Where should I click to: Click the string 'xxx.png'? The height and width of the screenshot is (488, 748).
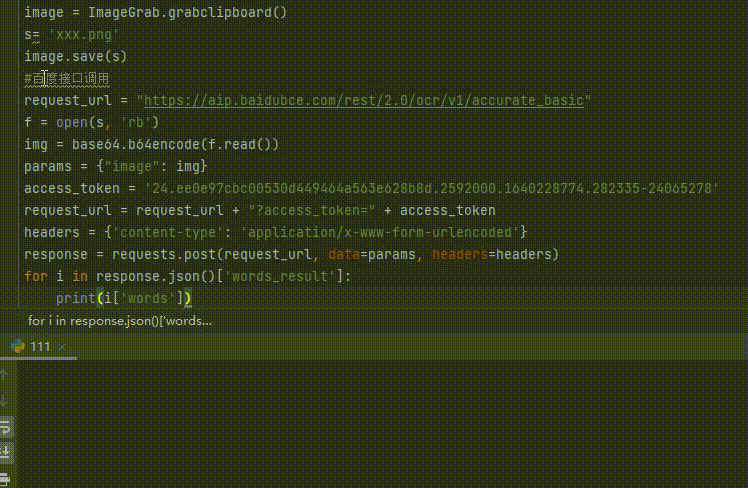(83, 35)
